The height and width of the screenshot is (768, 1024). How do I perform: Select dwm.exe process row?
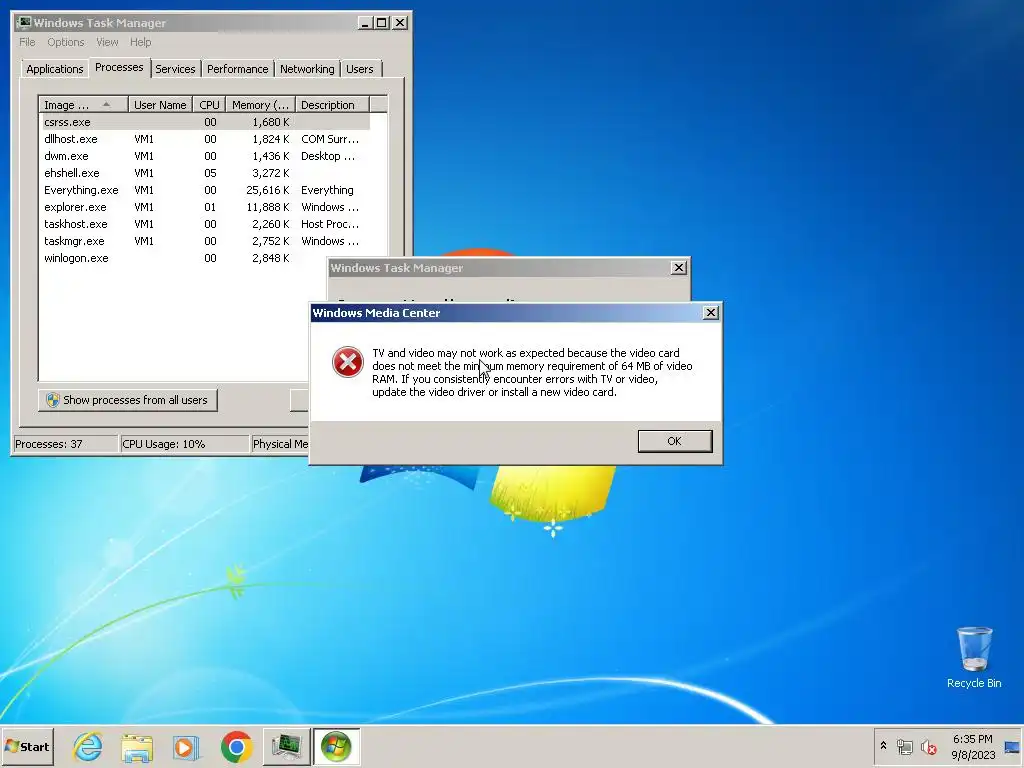pyautogui.click(x=204, y=156)
